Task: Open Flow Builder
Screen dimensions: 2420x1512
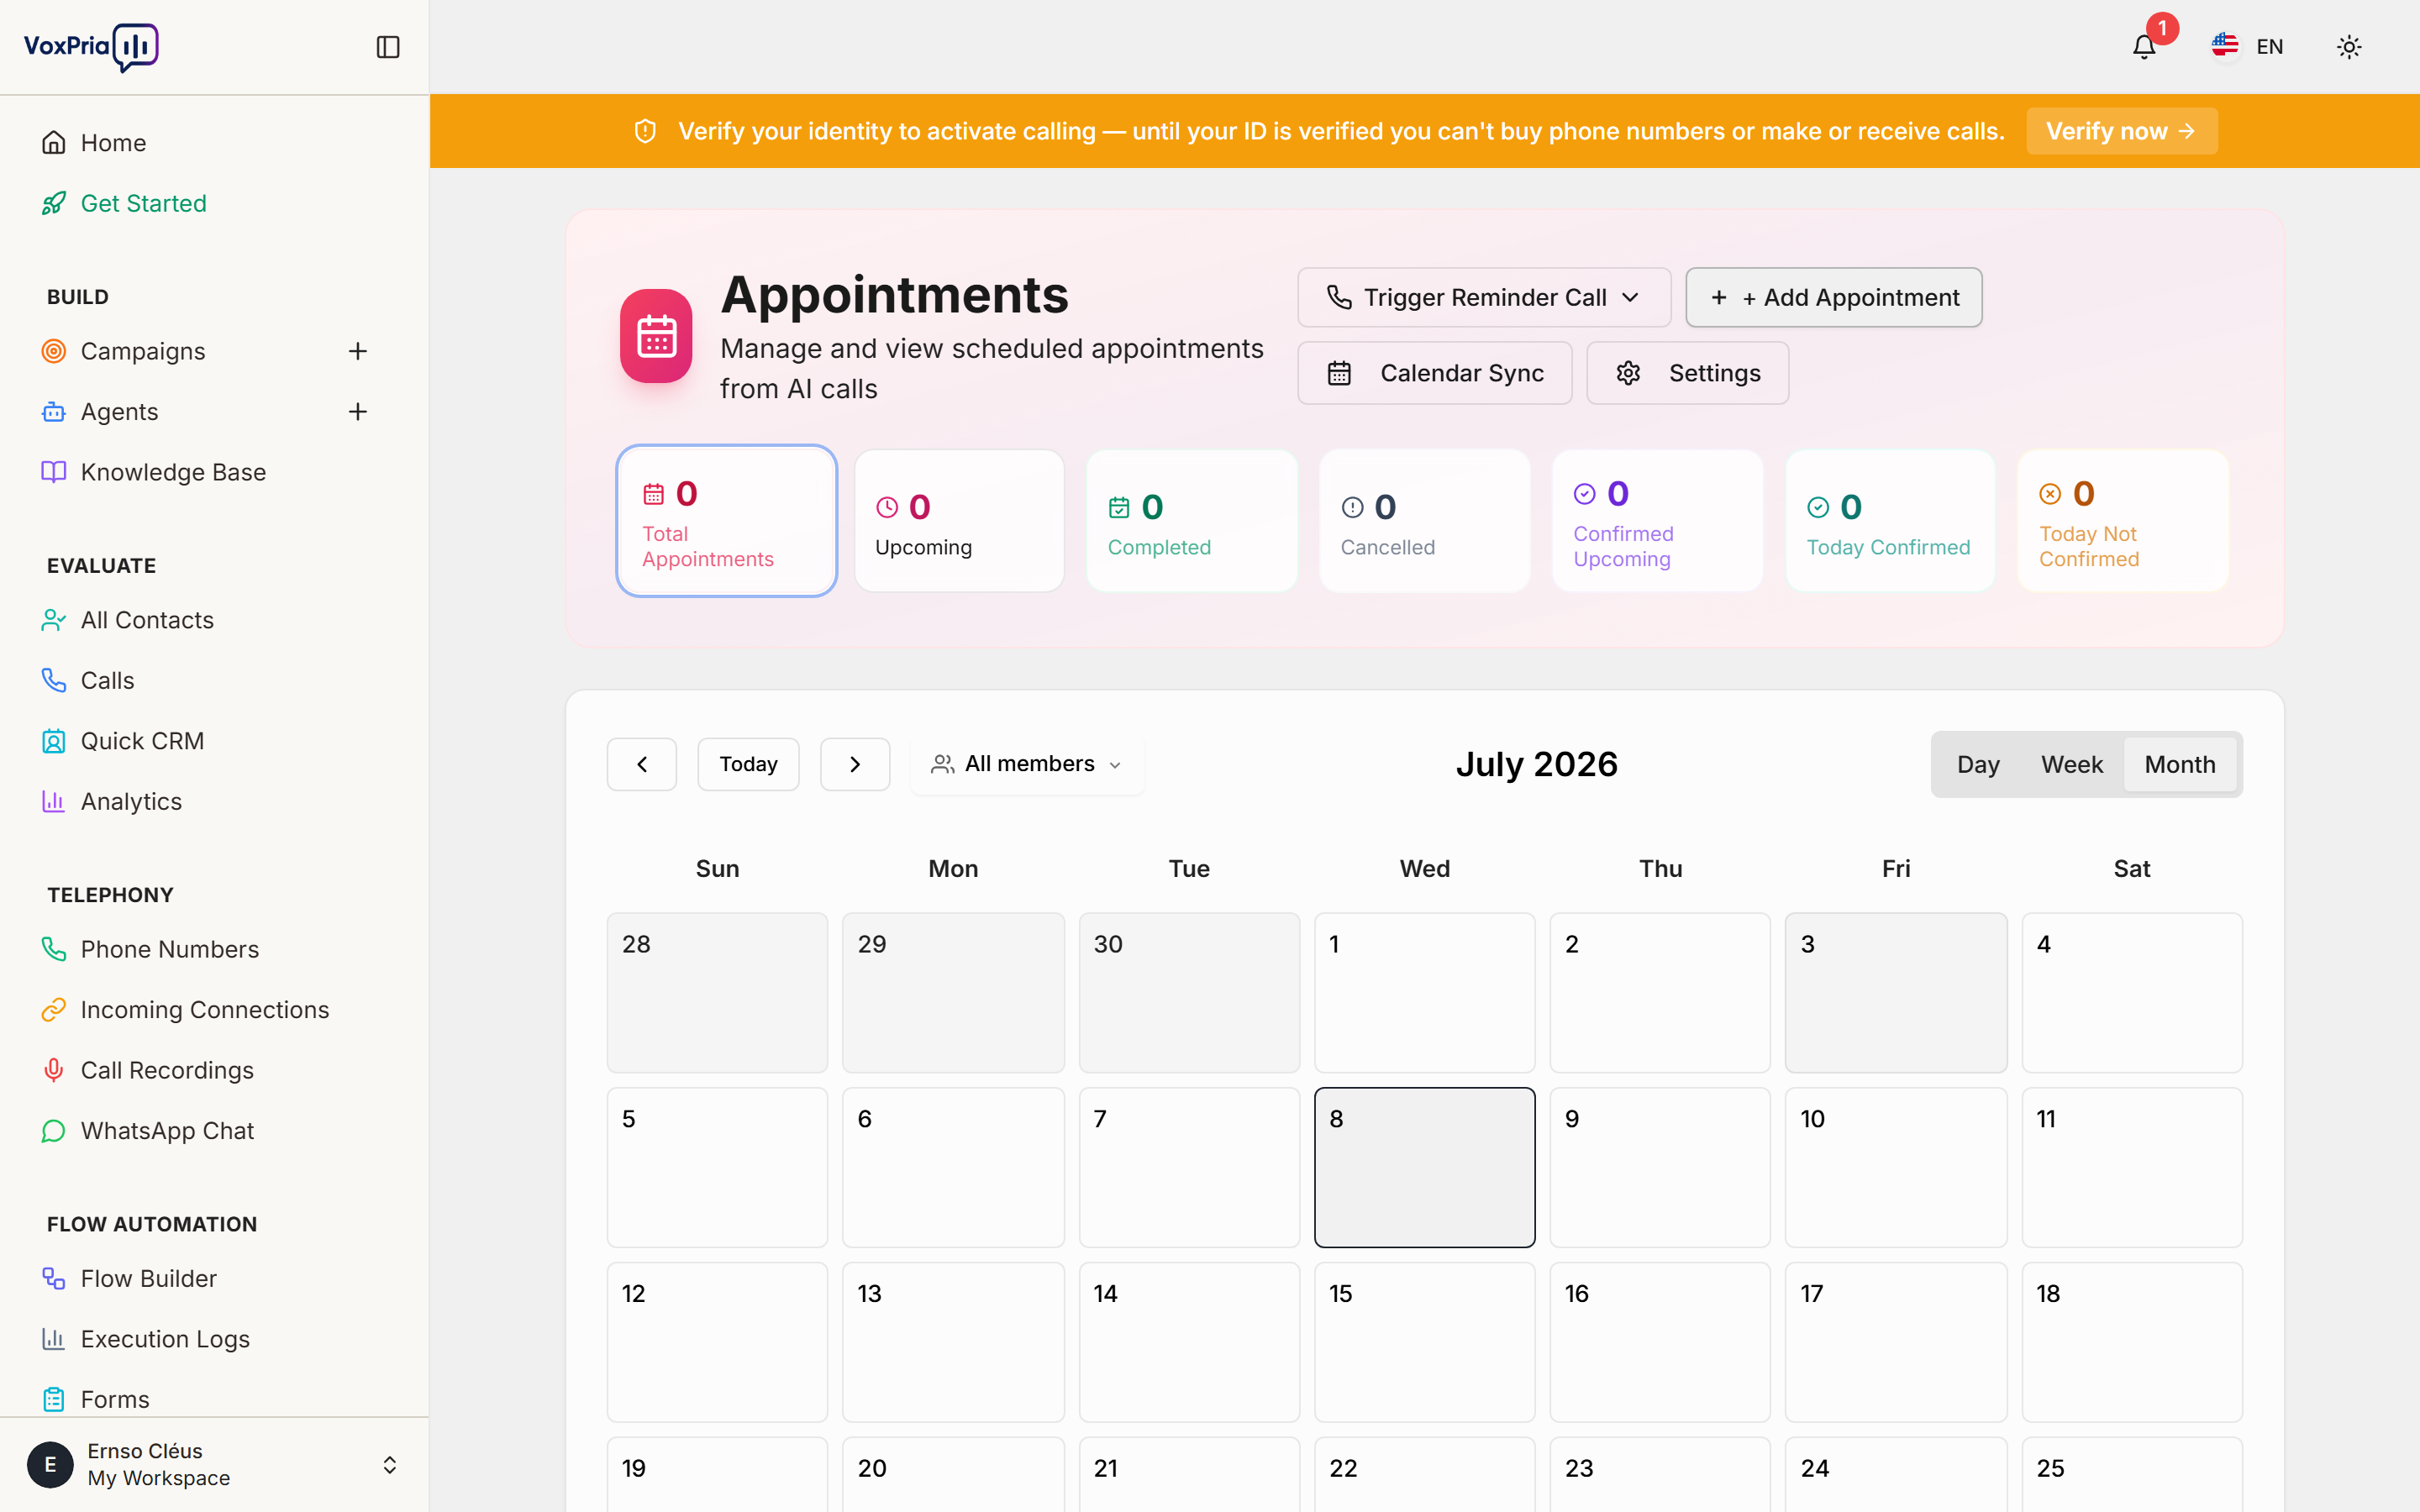Action: coord(213,1279)
